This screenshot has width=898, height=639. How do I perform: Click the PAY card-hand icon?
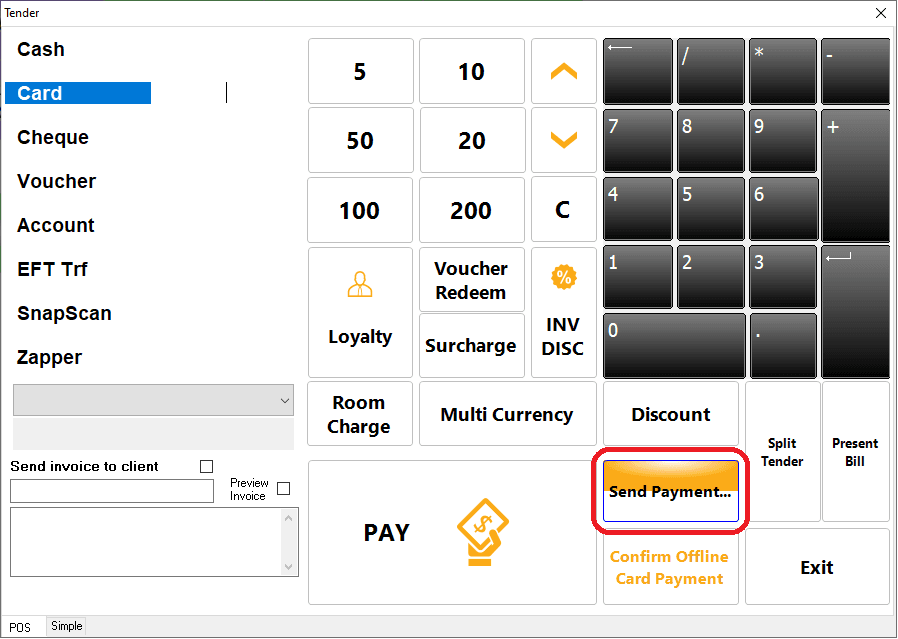[x=482, y=531]
